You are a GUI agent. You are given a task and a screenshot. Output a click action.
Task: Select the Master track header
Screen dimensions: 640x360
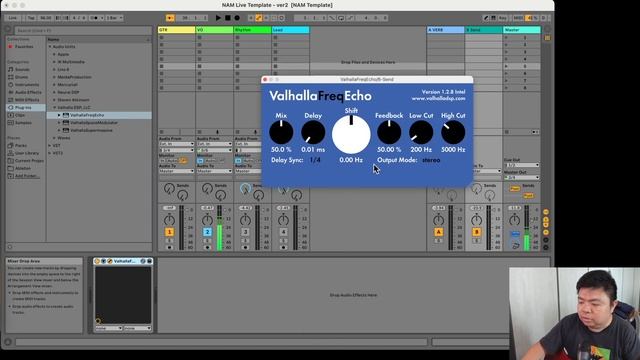click(522, 30)
